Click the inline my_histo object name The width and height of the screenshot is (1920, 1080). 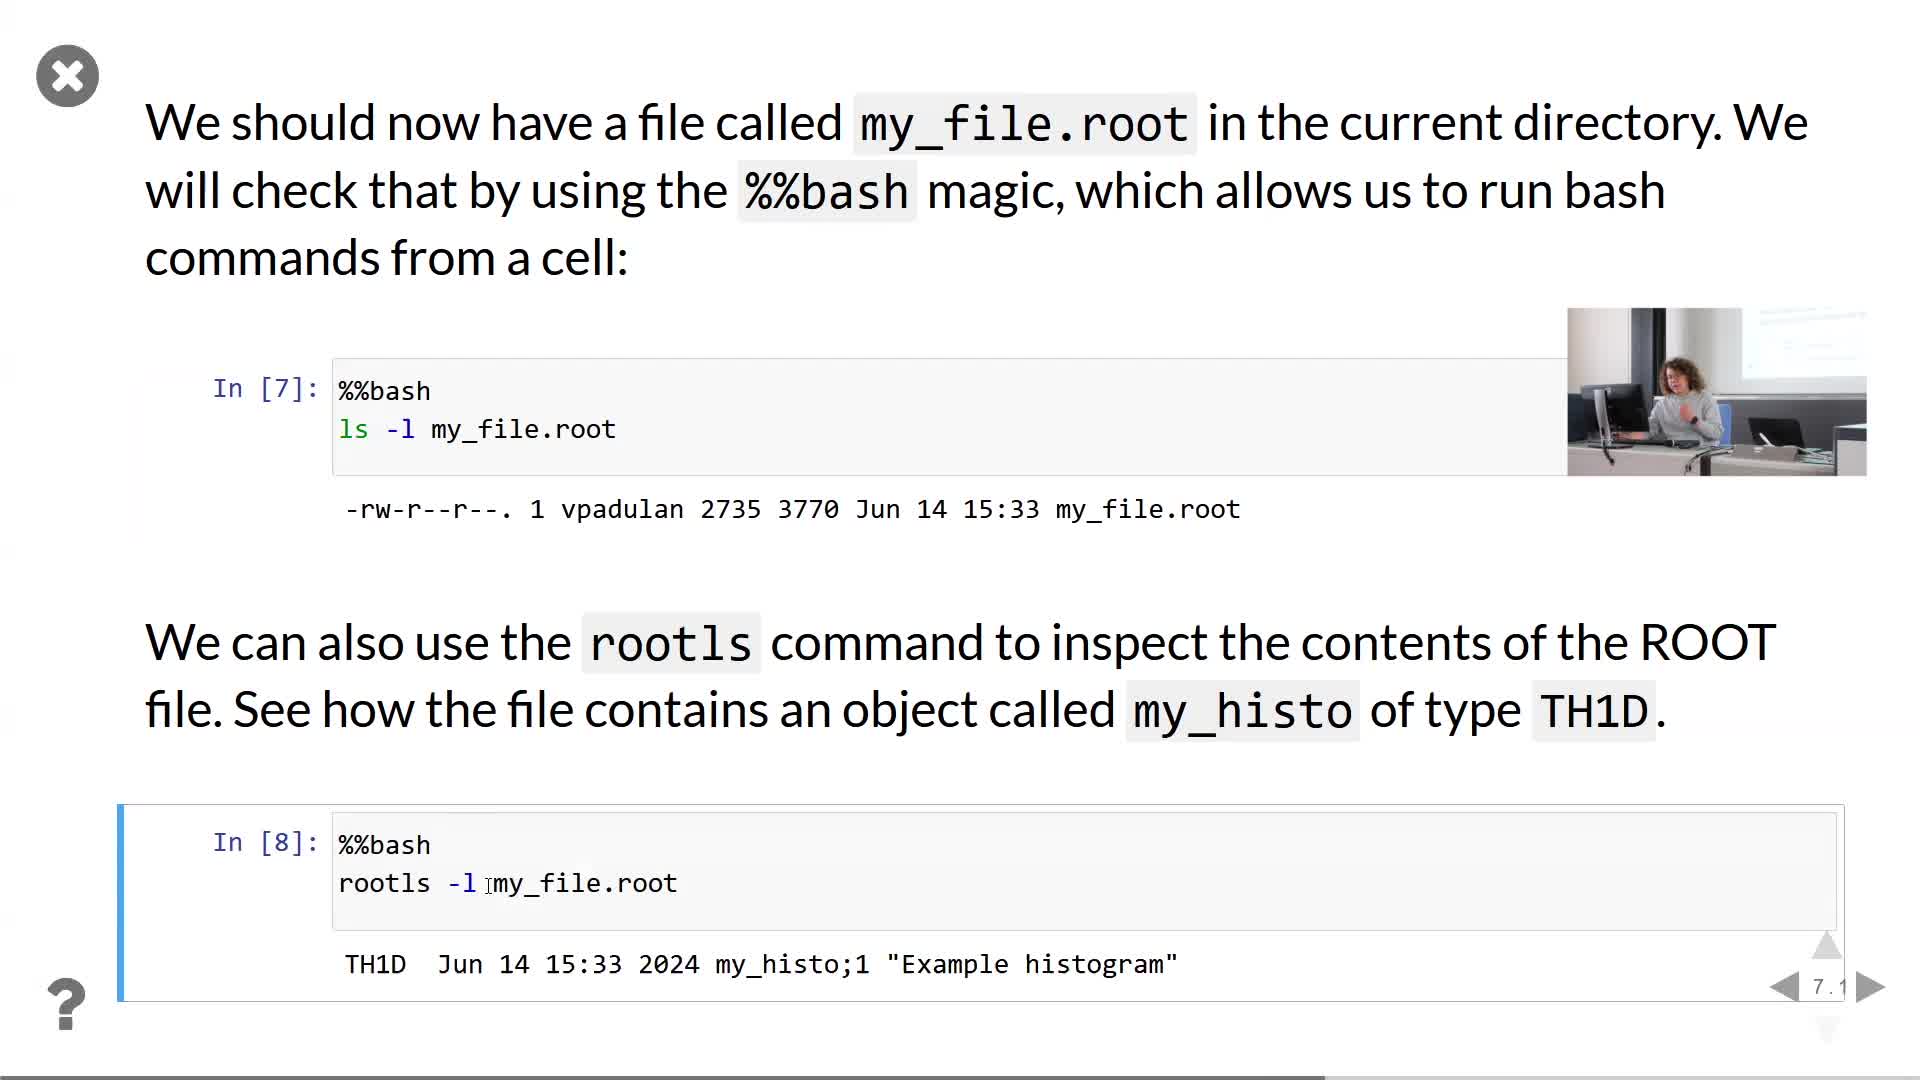pos(1242,711)
